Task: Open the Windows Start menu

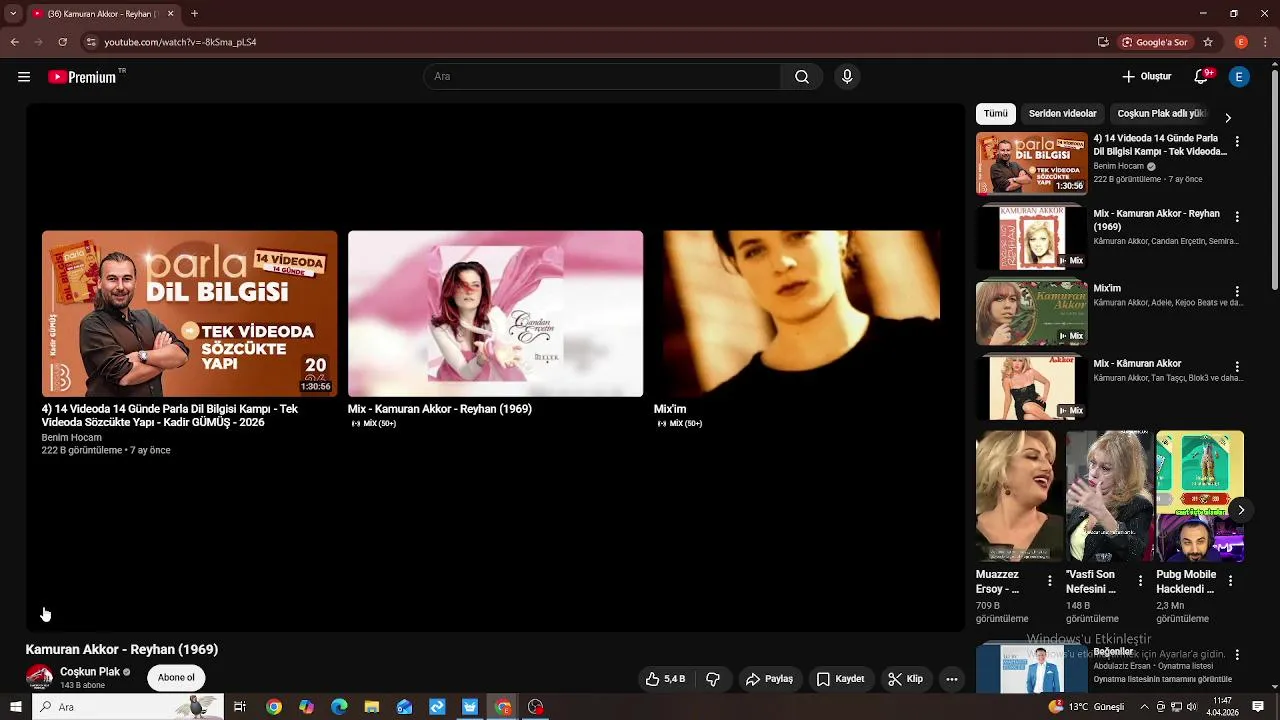Action: tap(15, 707)
